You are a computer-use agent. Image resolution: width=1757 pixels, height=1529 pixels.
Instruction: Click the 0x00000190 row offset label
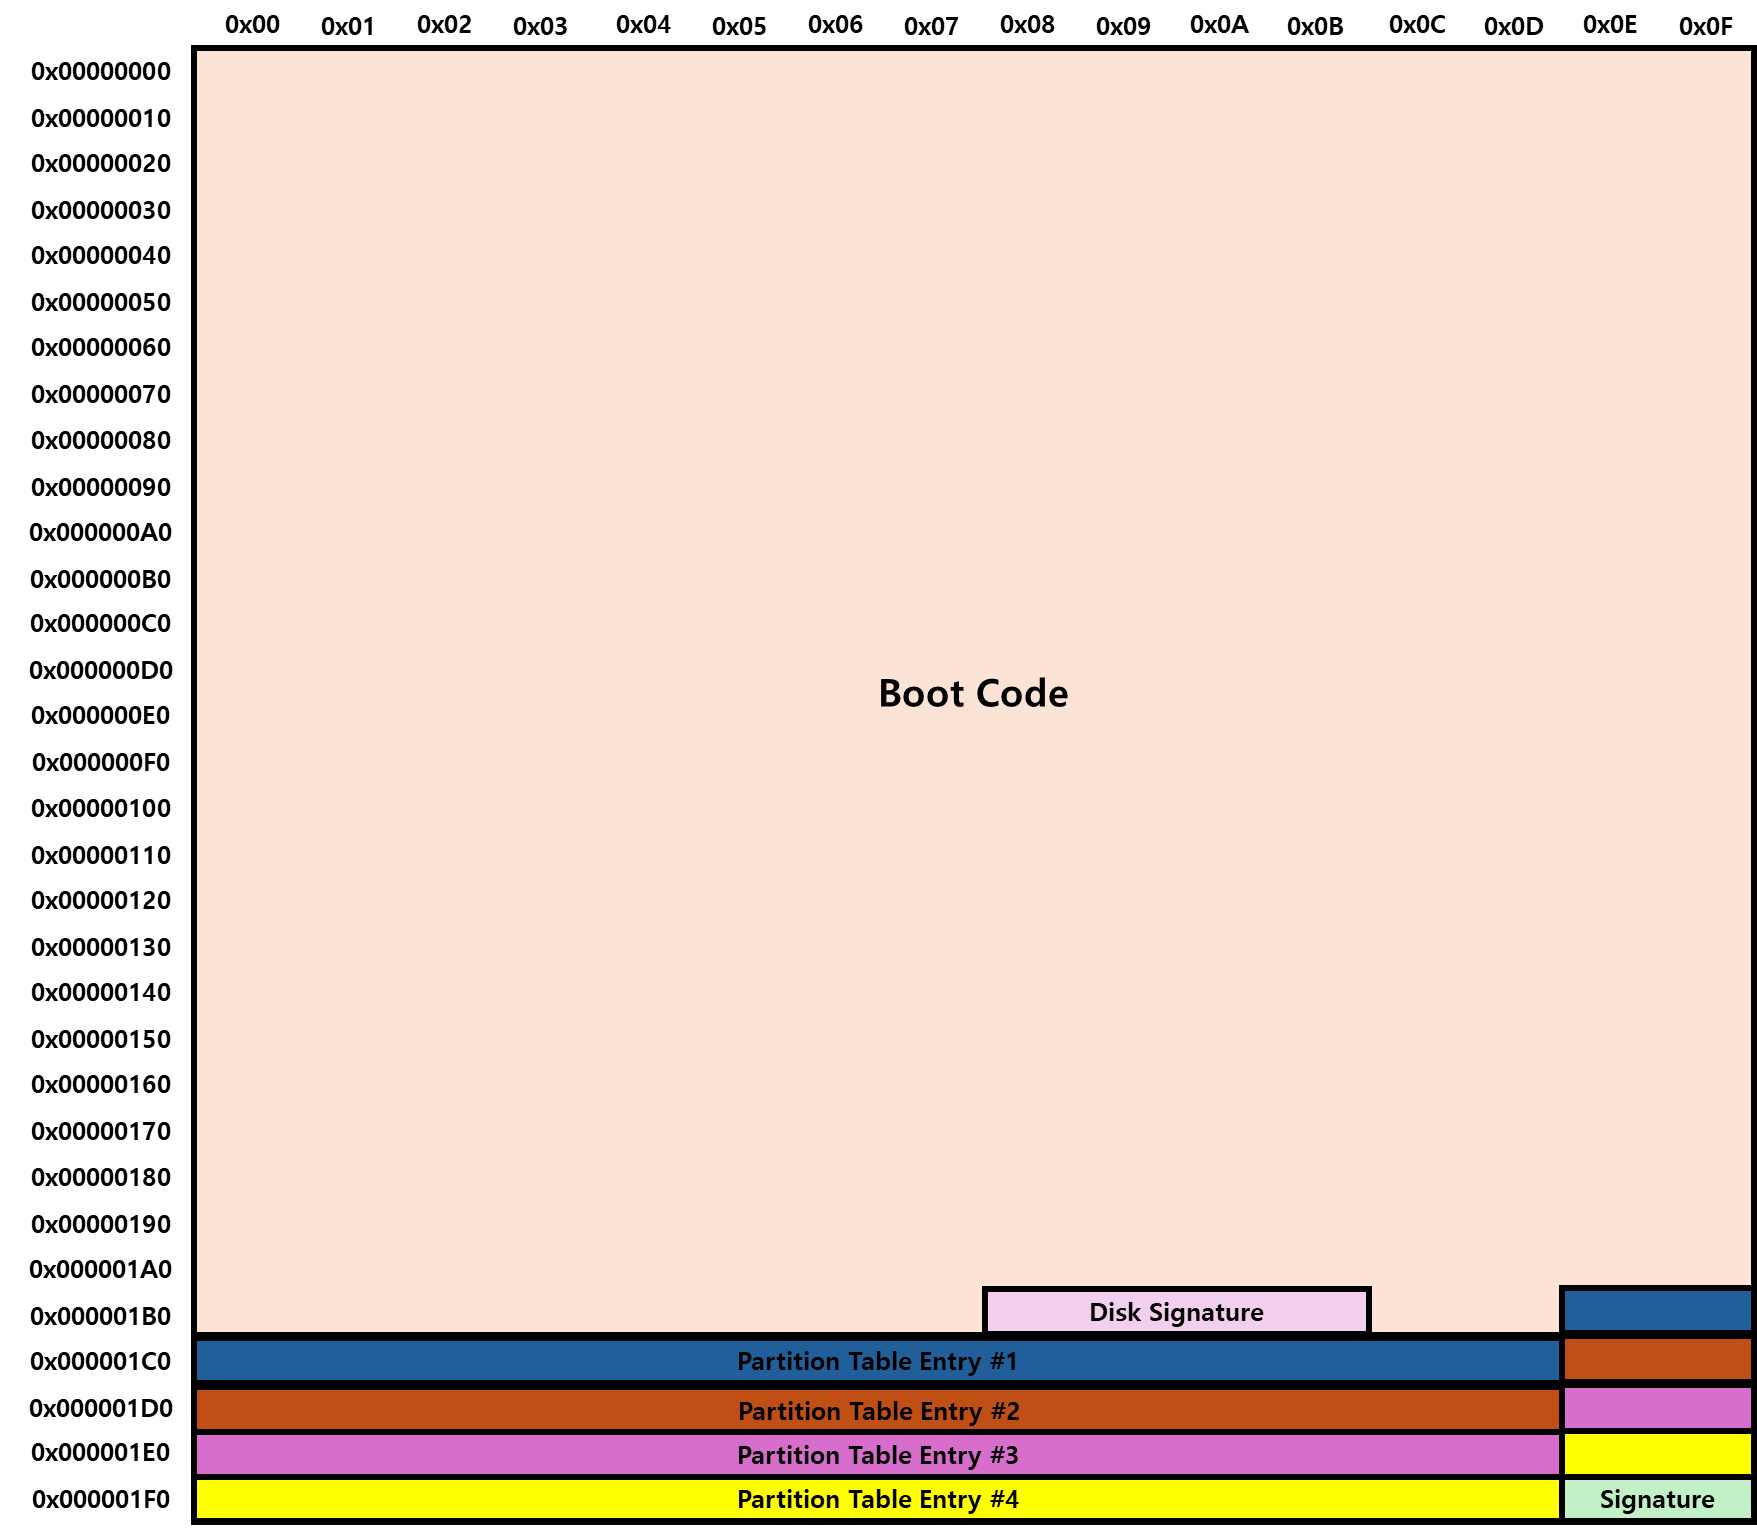point(101,1225)
